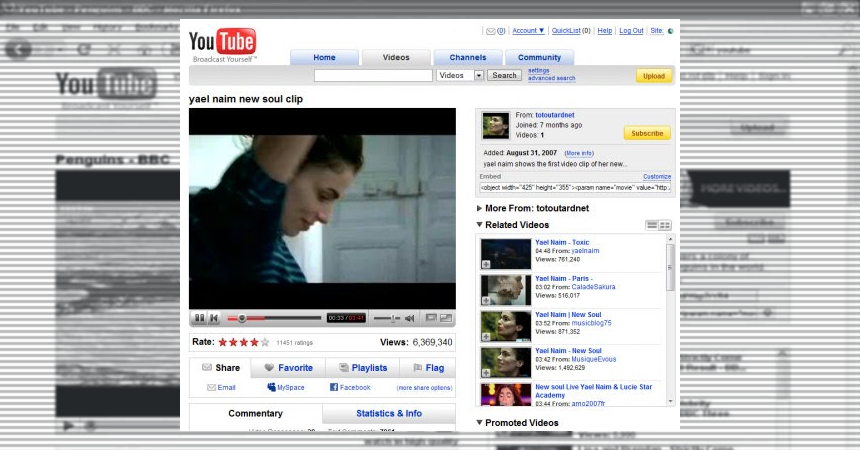Mute the video with the speaker icon
The height and width of the screenshot is (450, 860).
[x=410, y=318]
